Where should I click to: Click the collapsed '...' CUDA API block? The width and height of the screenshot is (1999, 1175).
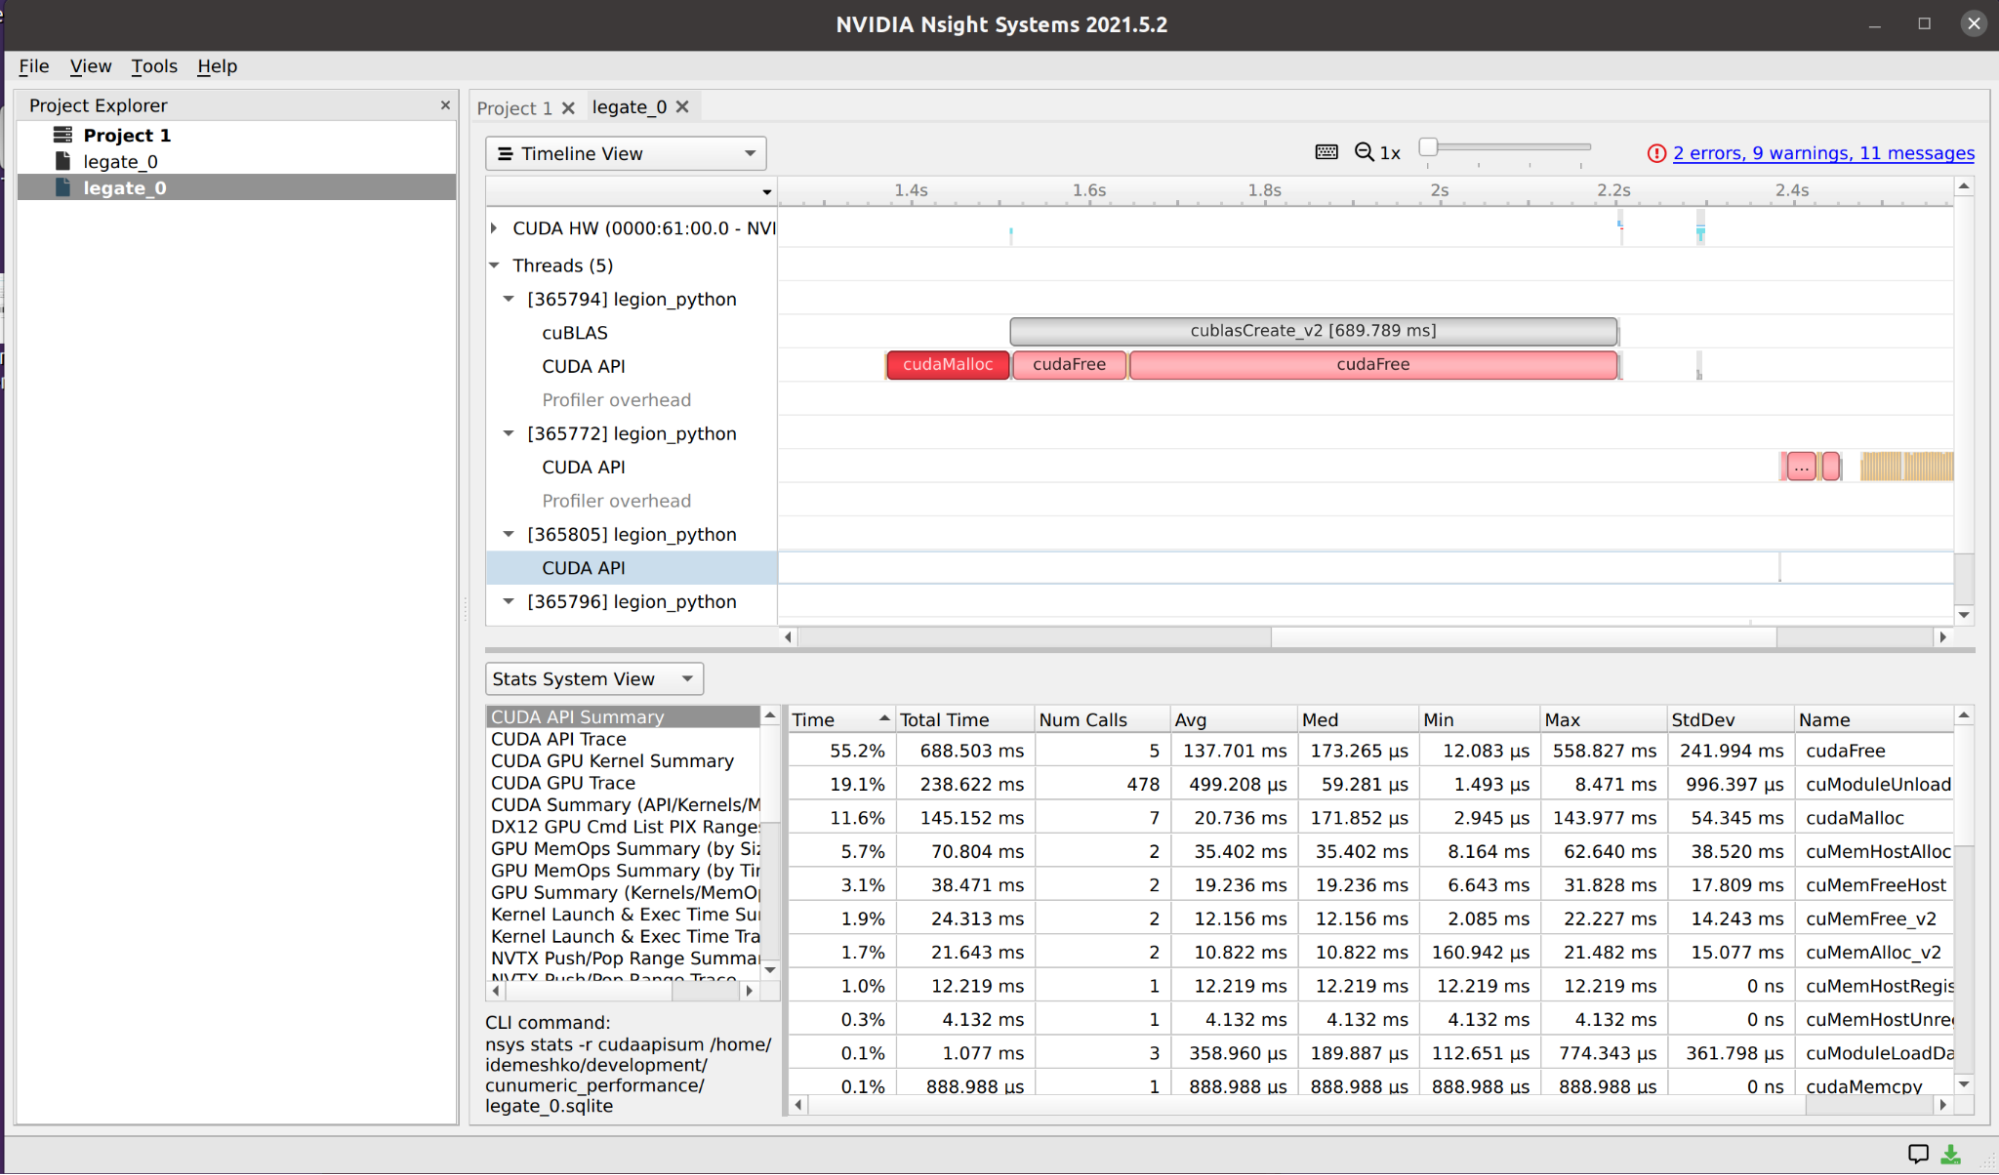pyautogui.click(x=1800, y=466)
